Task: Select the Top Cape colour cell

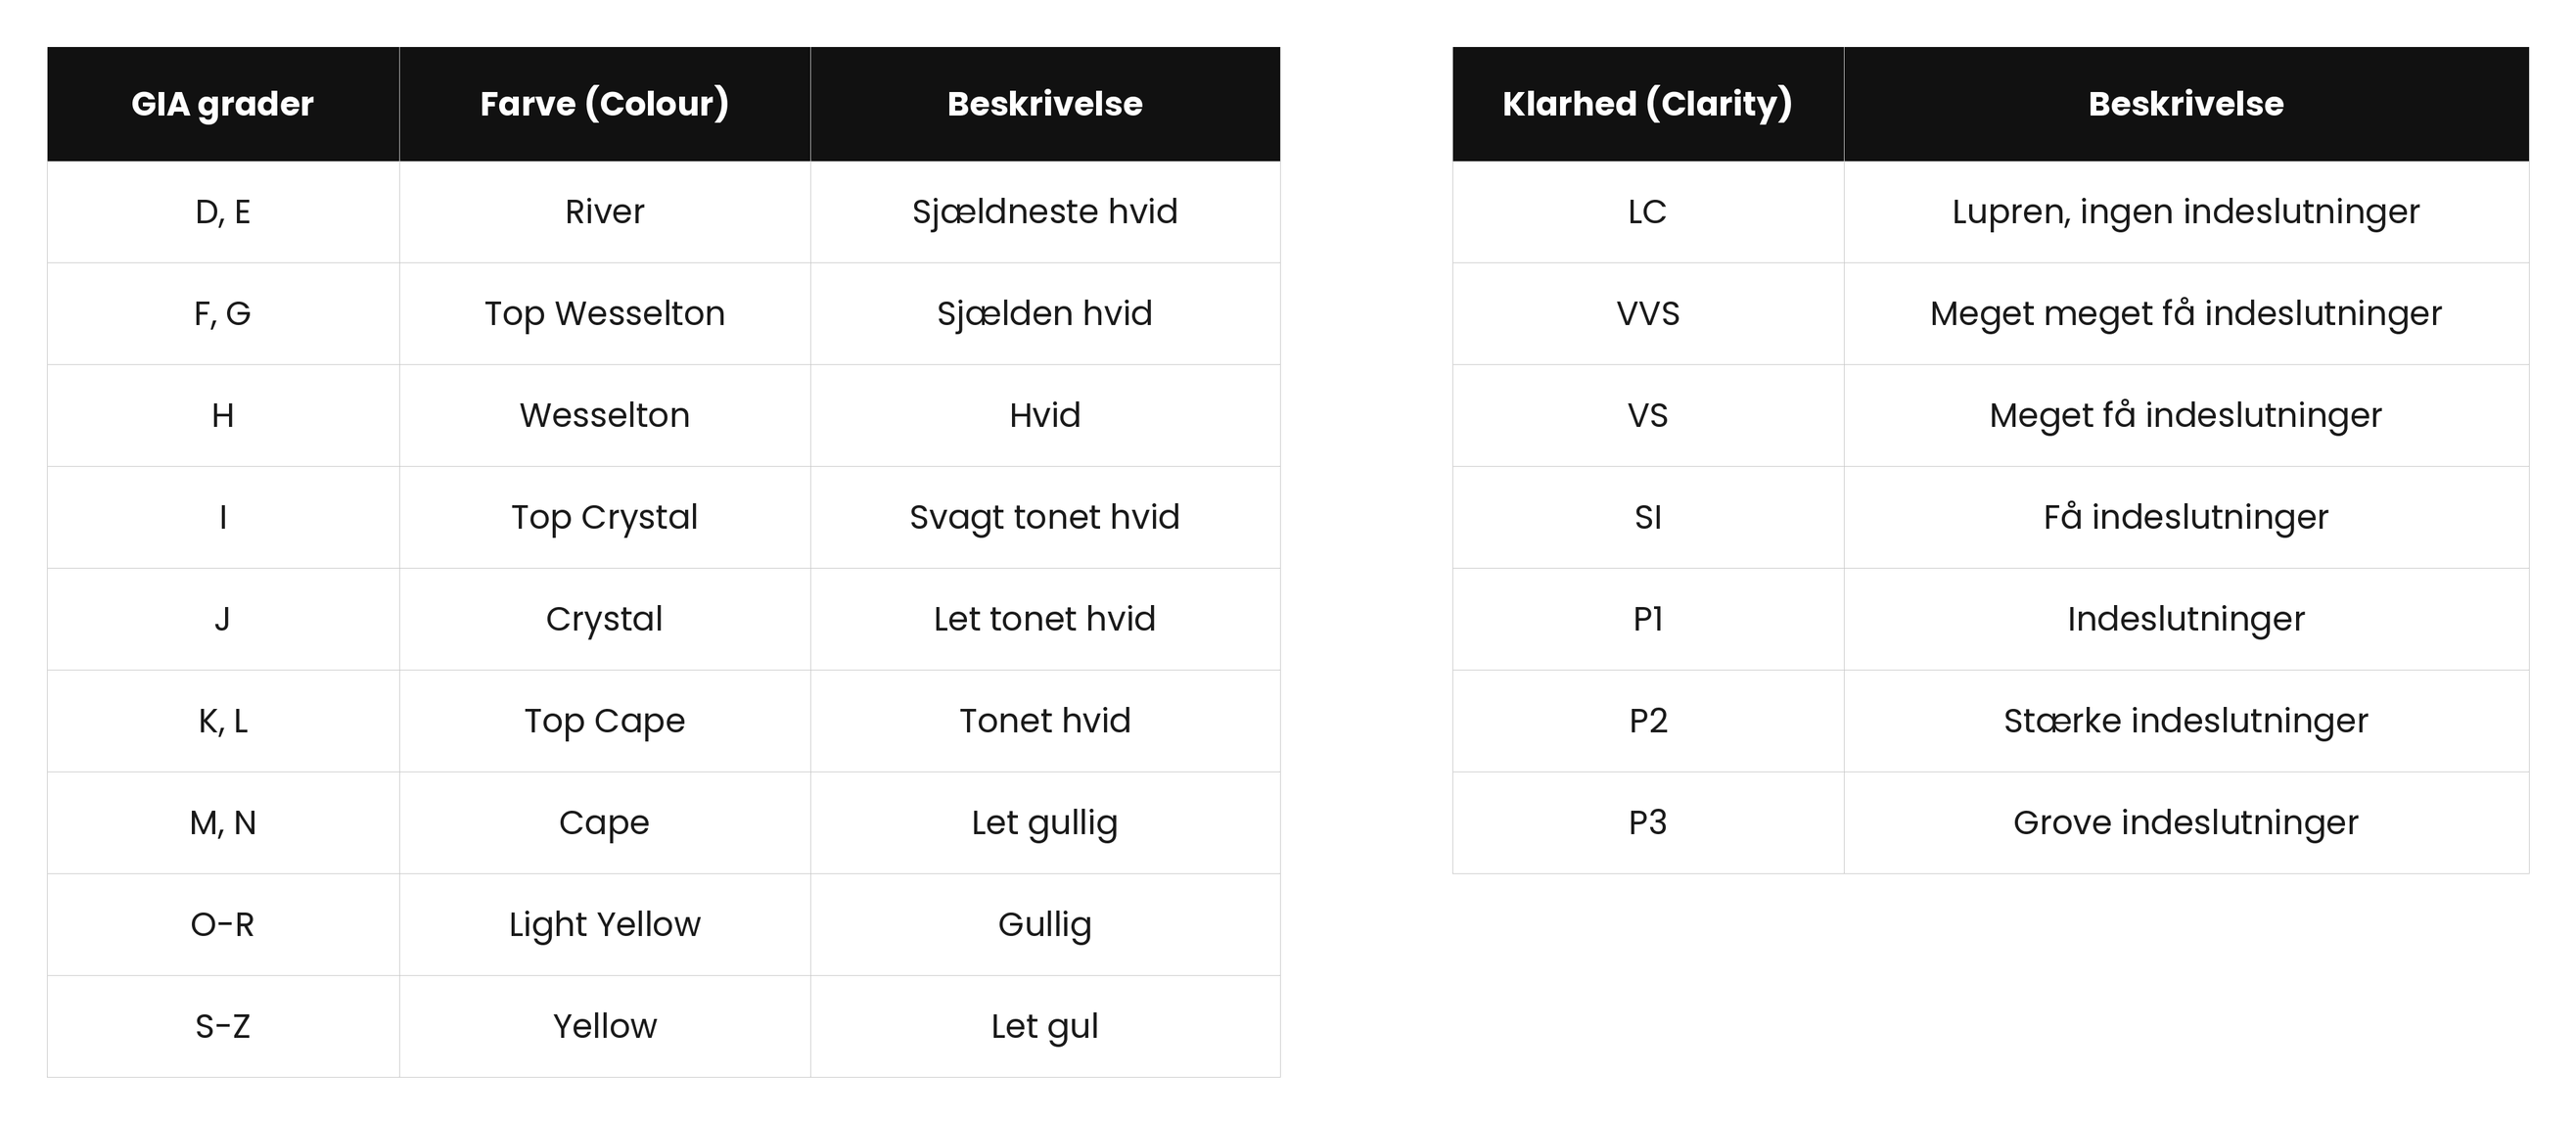Action: 605,721
